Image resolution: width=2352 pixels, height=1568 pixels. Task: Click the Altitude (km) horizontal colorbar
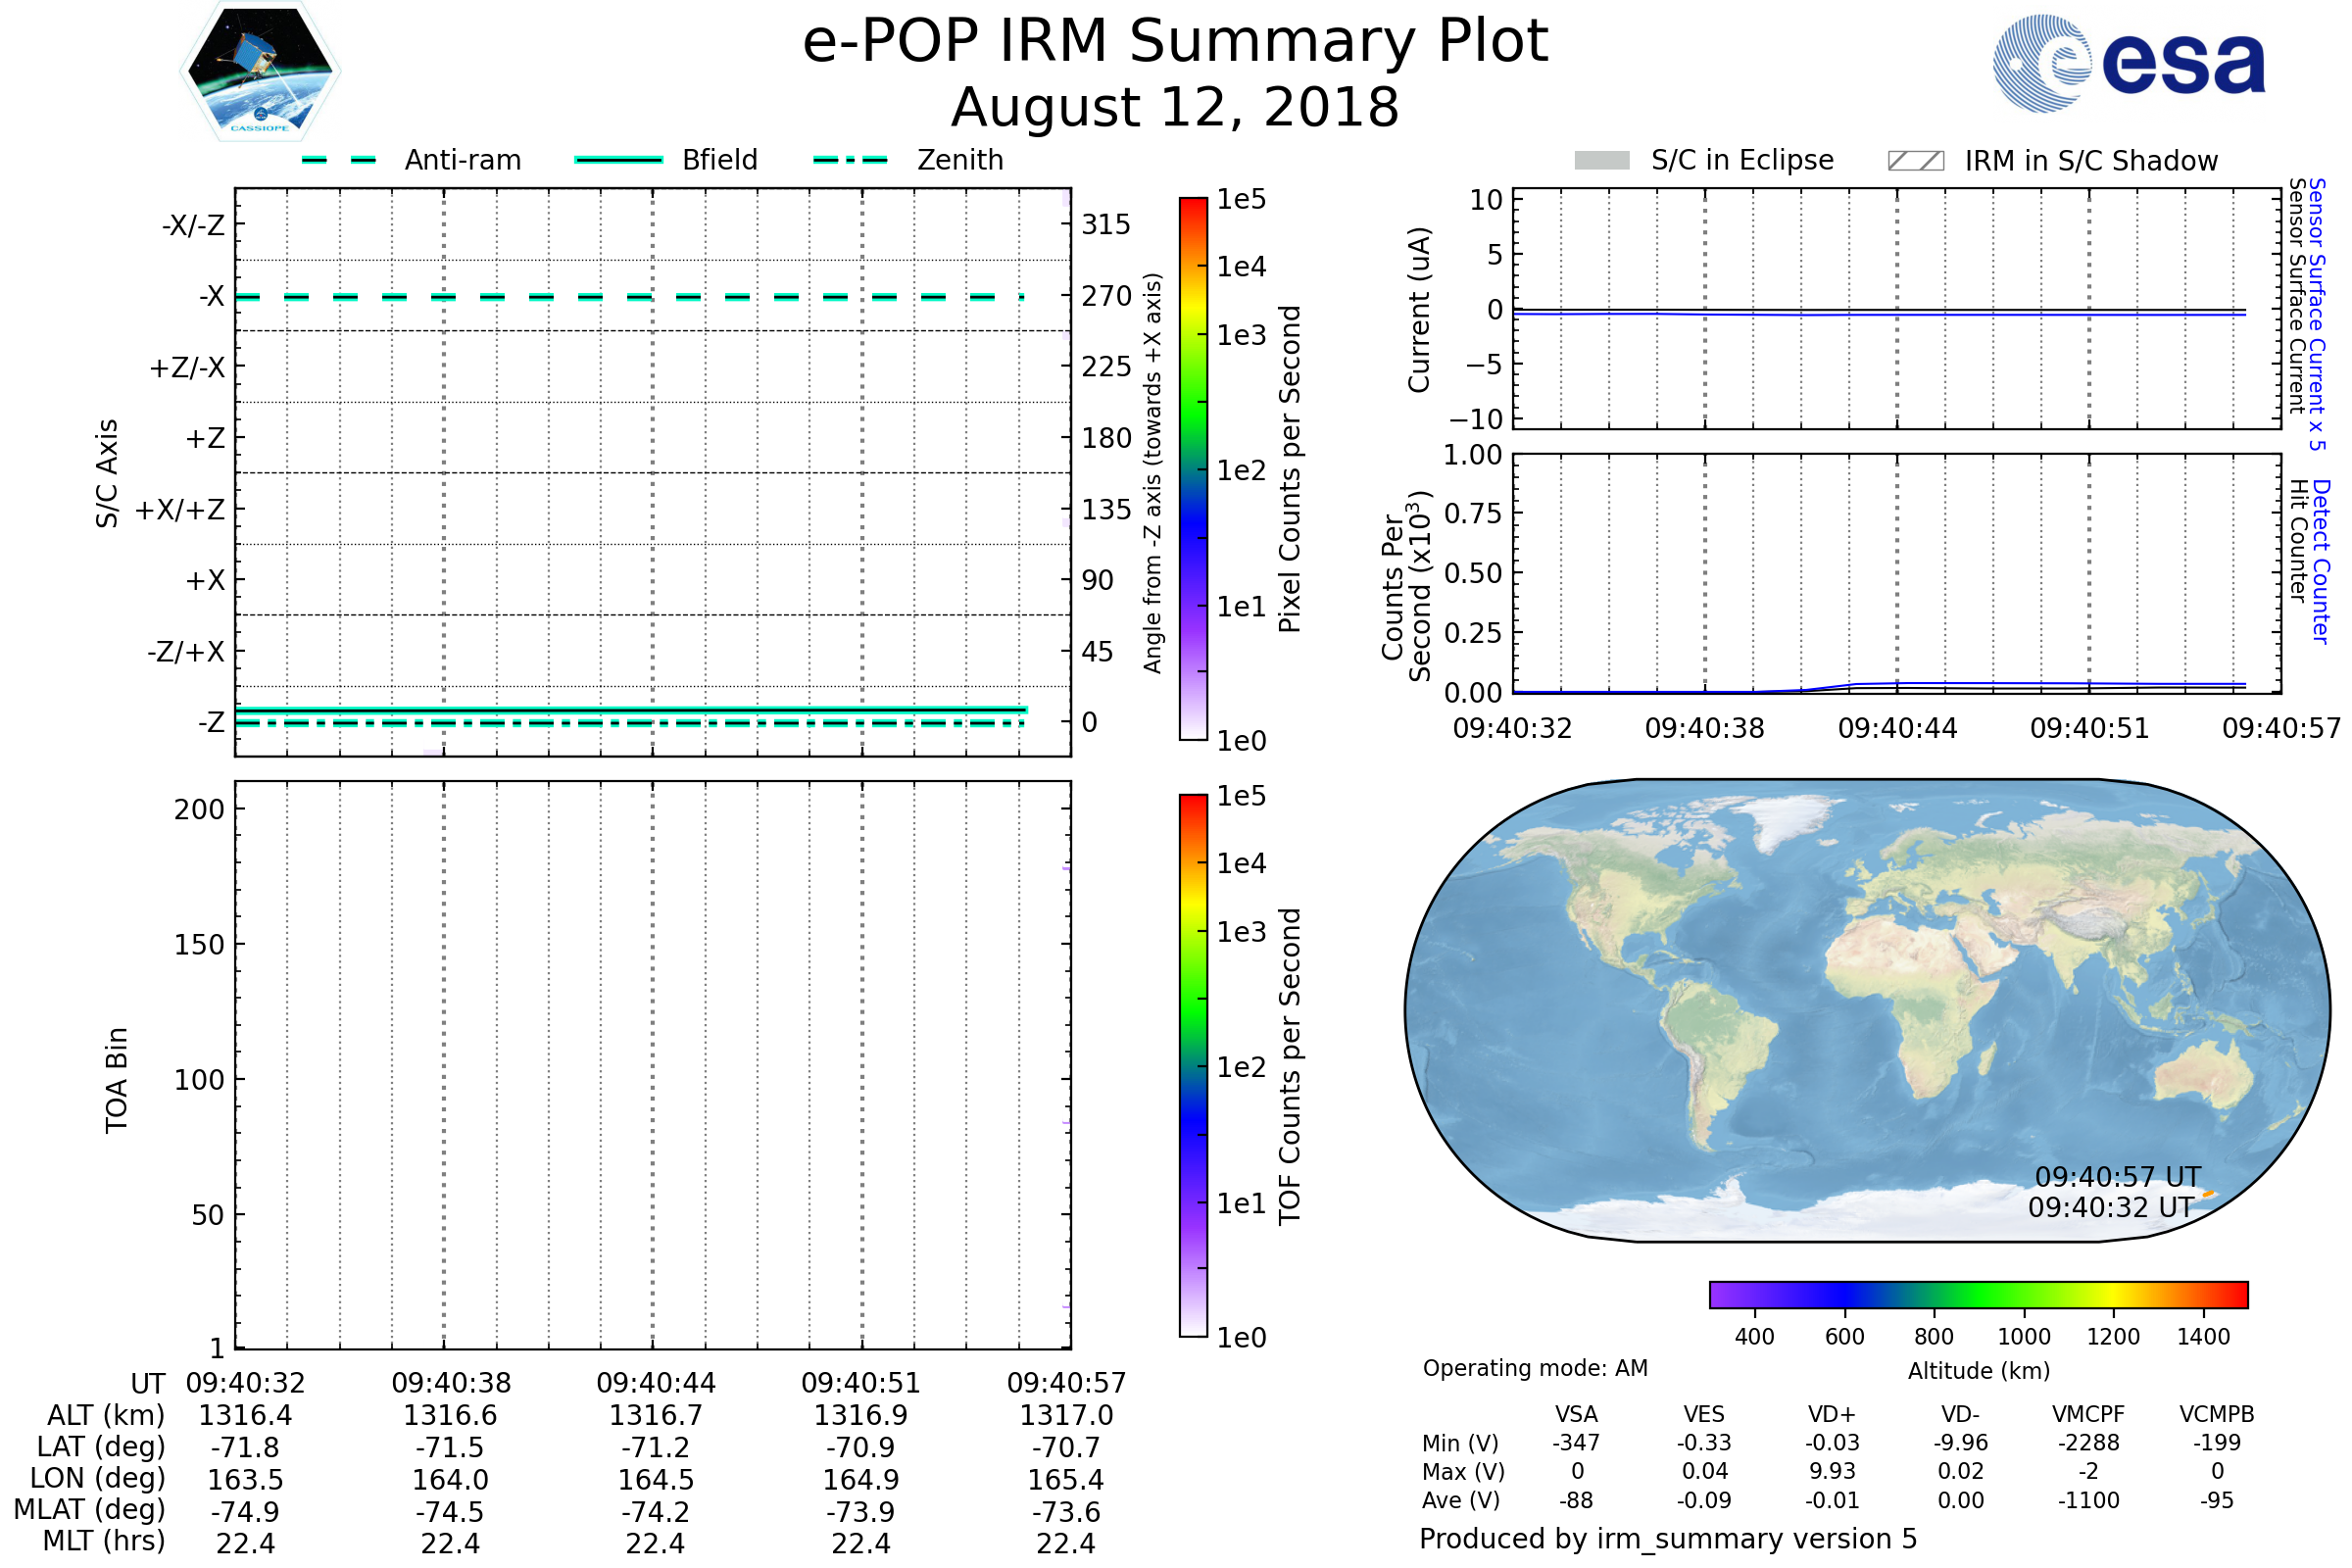(1978, 1295)
